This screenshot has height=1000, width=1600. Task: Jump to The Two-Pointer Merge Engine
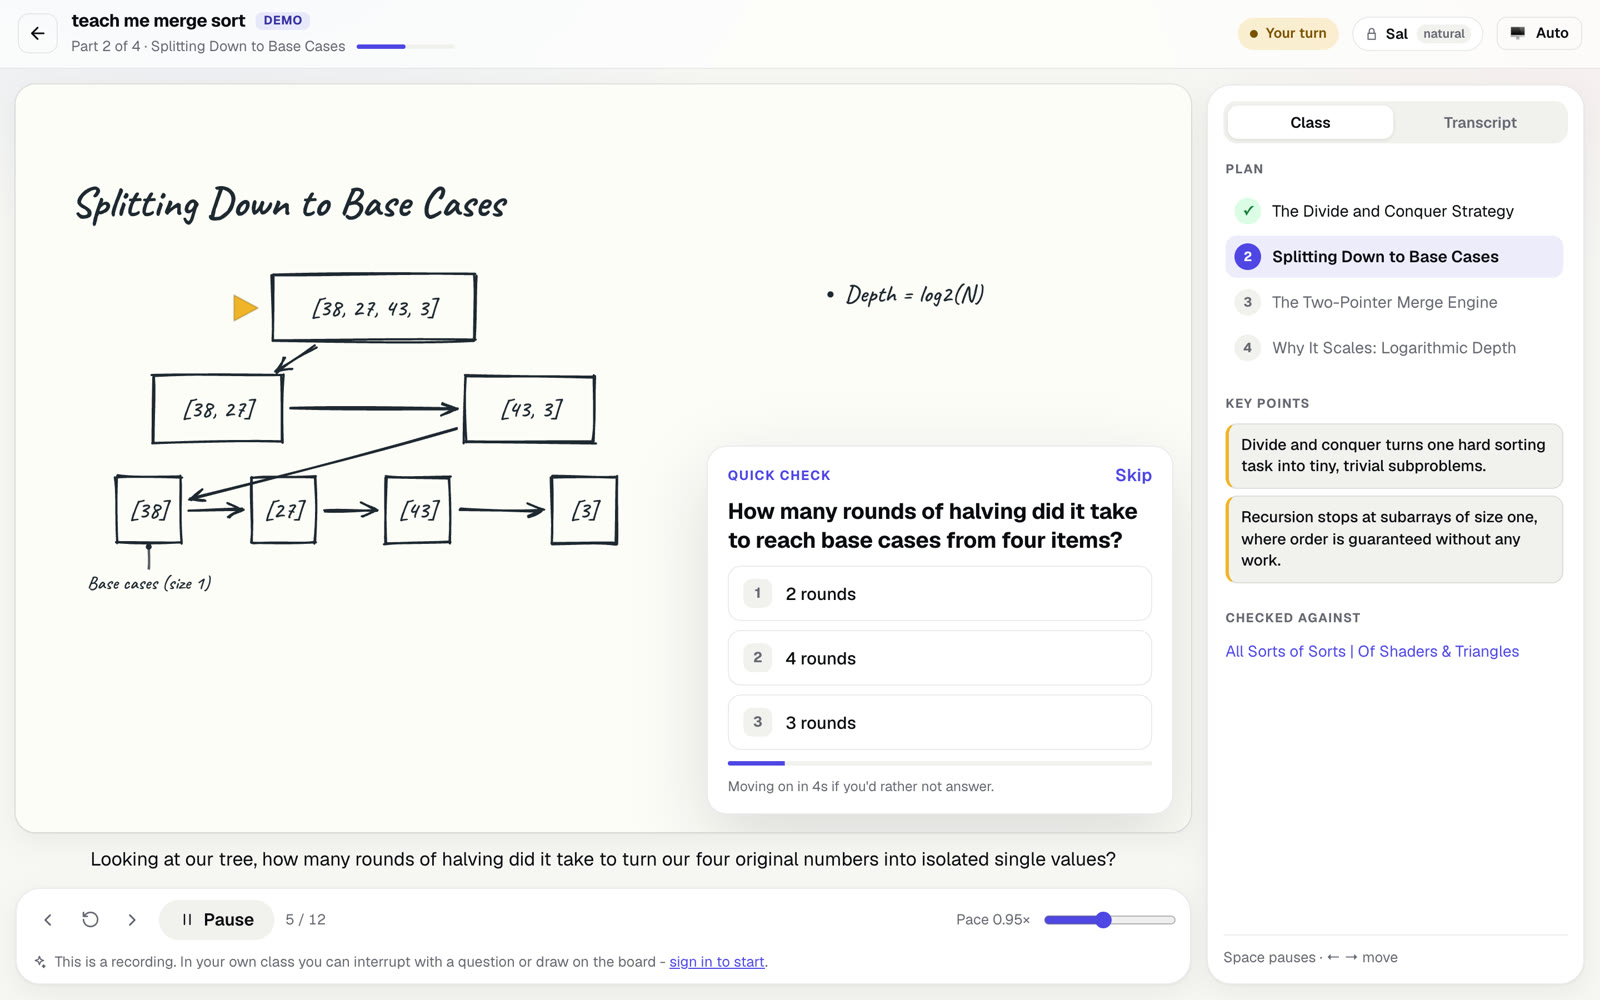pos(1393,302)
